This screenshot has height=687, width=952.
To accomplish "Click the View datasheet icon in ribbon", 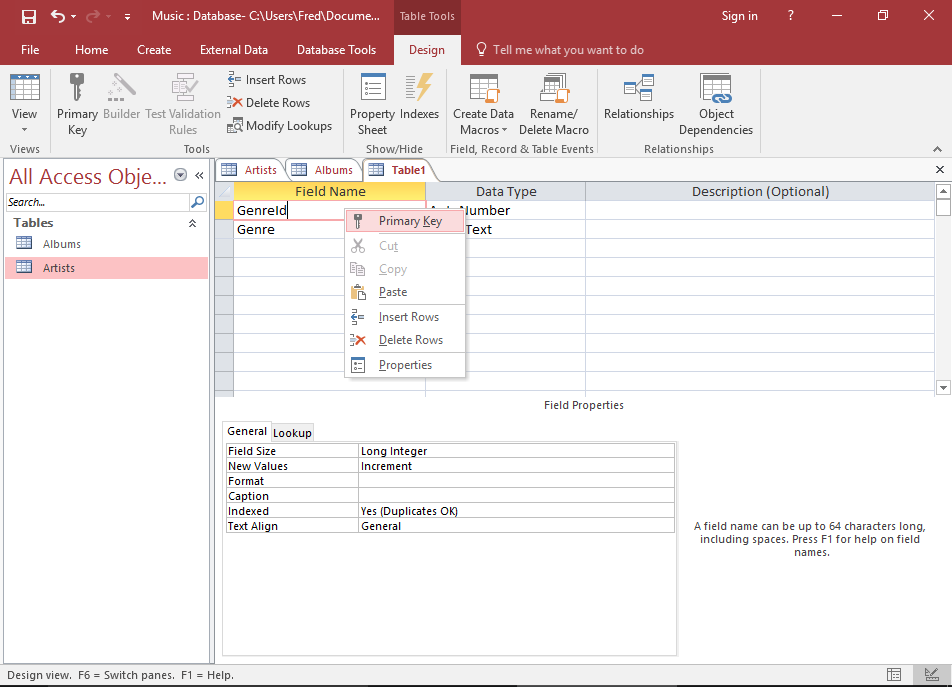I will (24, 87).
